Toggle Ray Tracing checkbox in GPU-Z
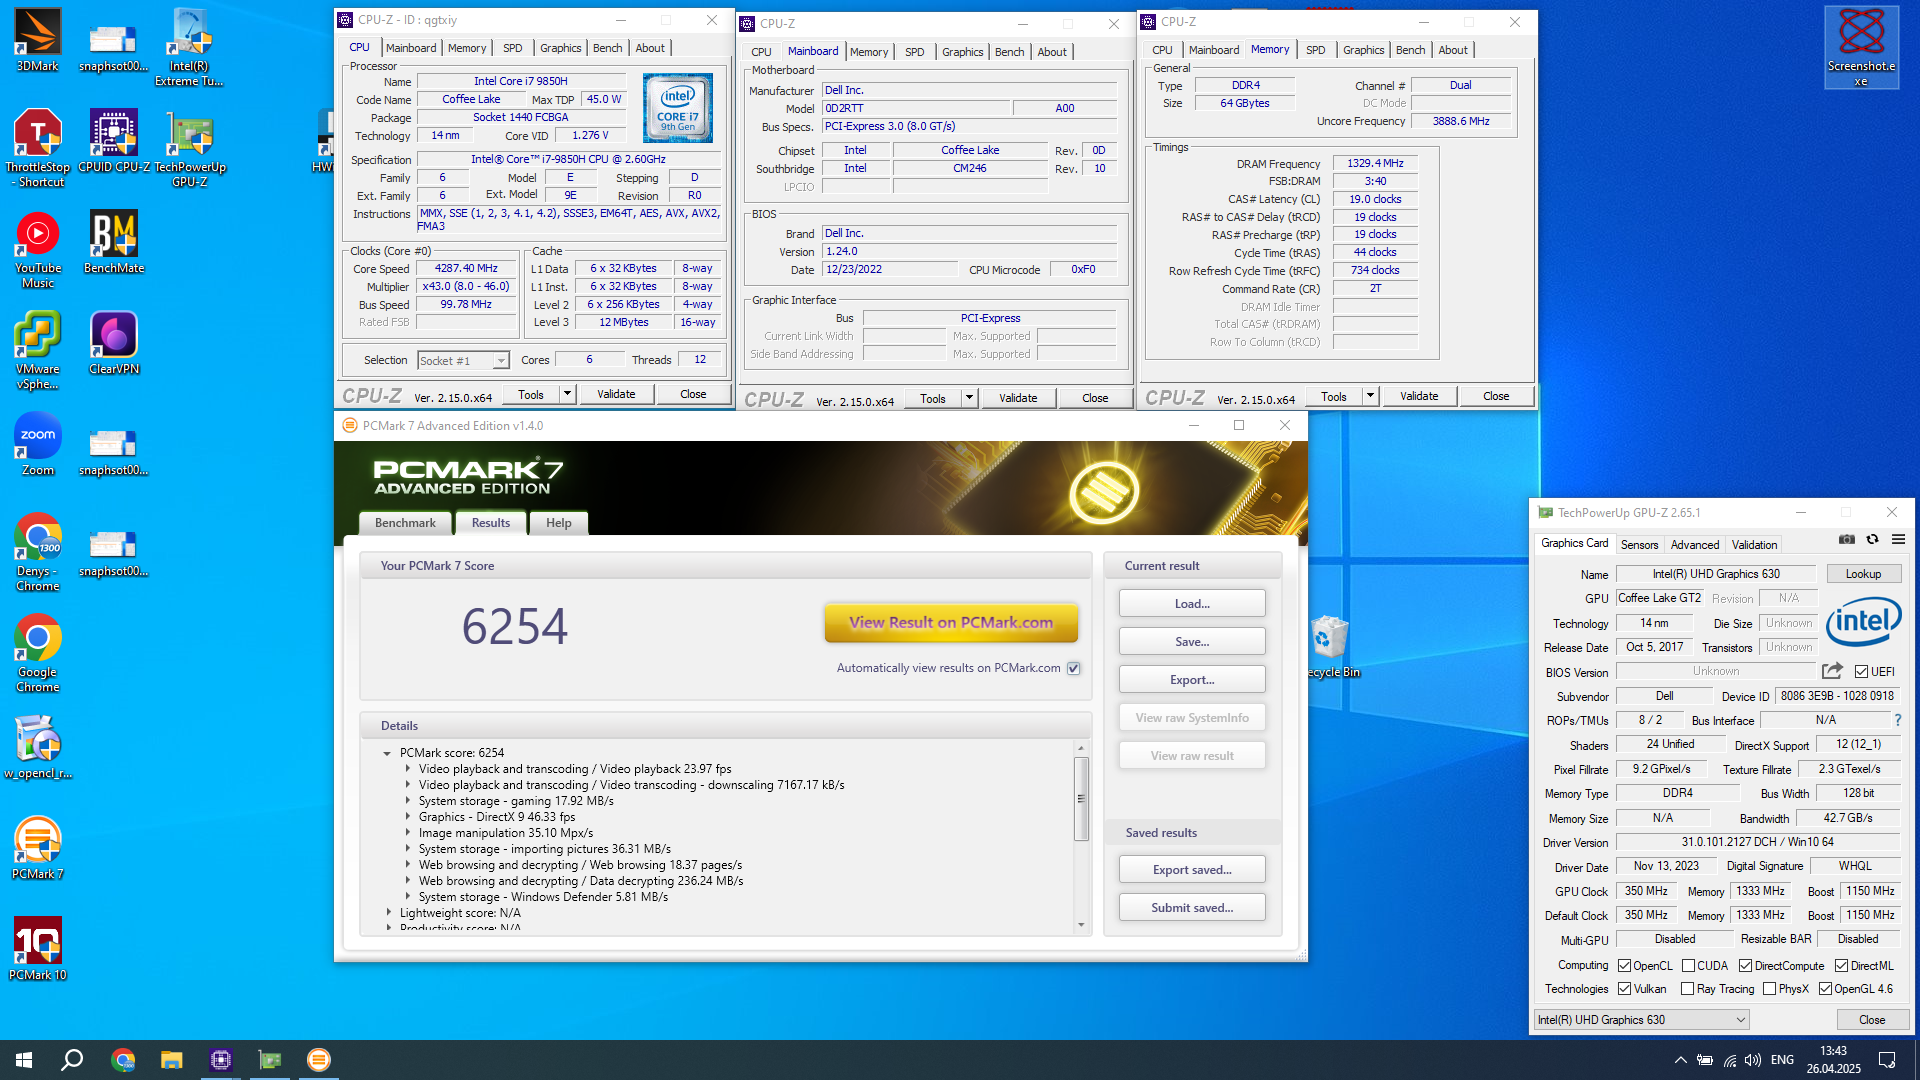This screenshot has width=1920, height=1080. 1688,989
